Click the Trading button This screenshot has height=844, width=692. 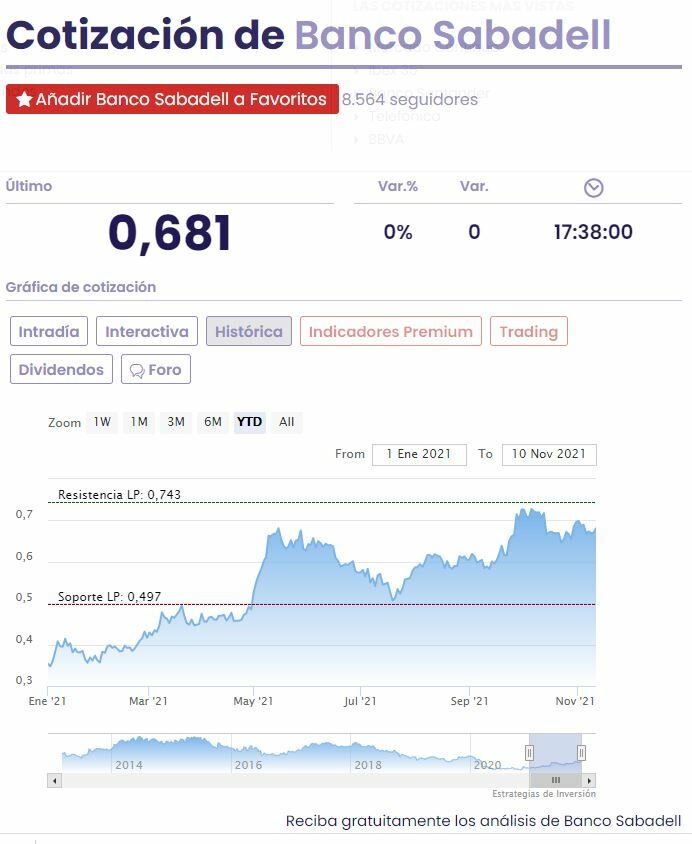tap(528, 331)
